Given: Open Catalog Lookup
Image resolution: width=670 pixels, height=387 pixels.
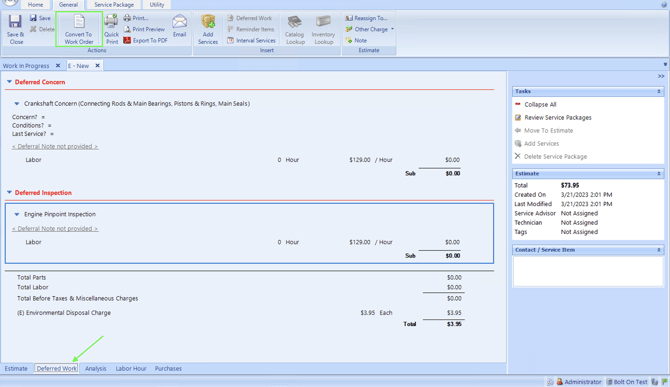Looking at the screenshot, I should click(x=294, y=29).
